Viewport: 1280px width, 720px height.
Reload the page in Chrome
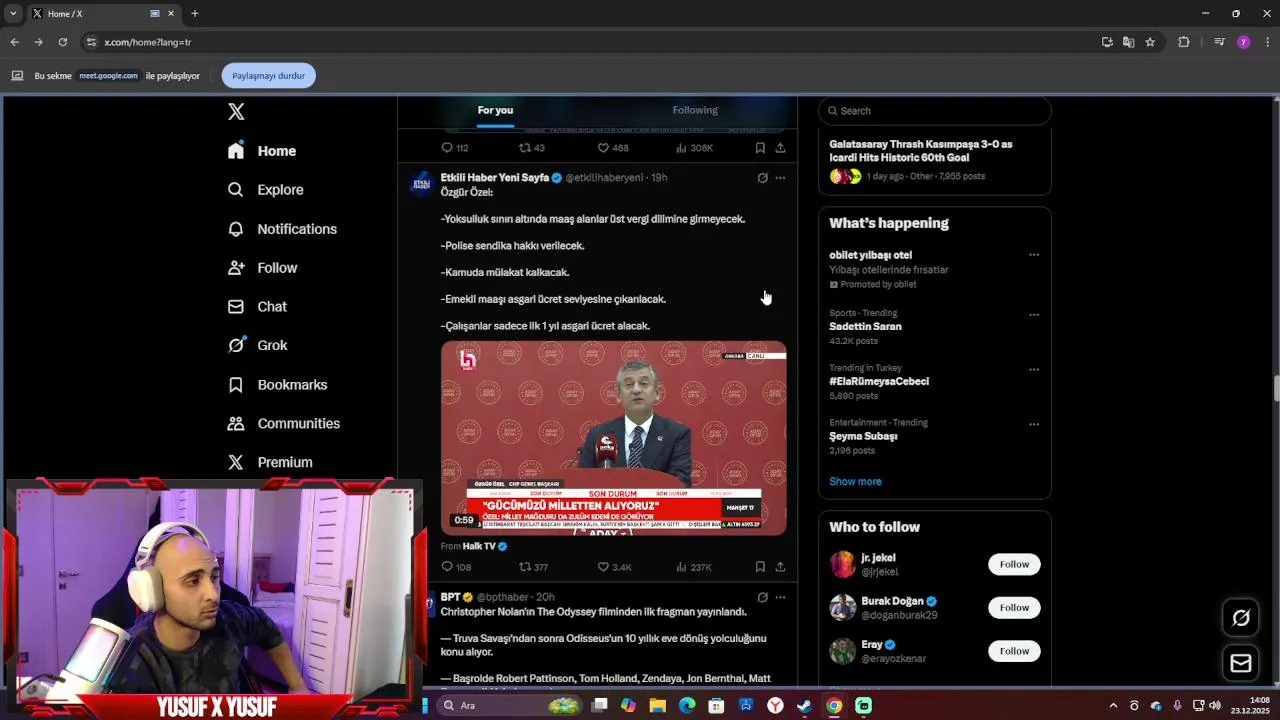[x=62, y=42]
